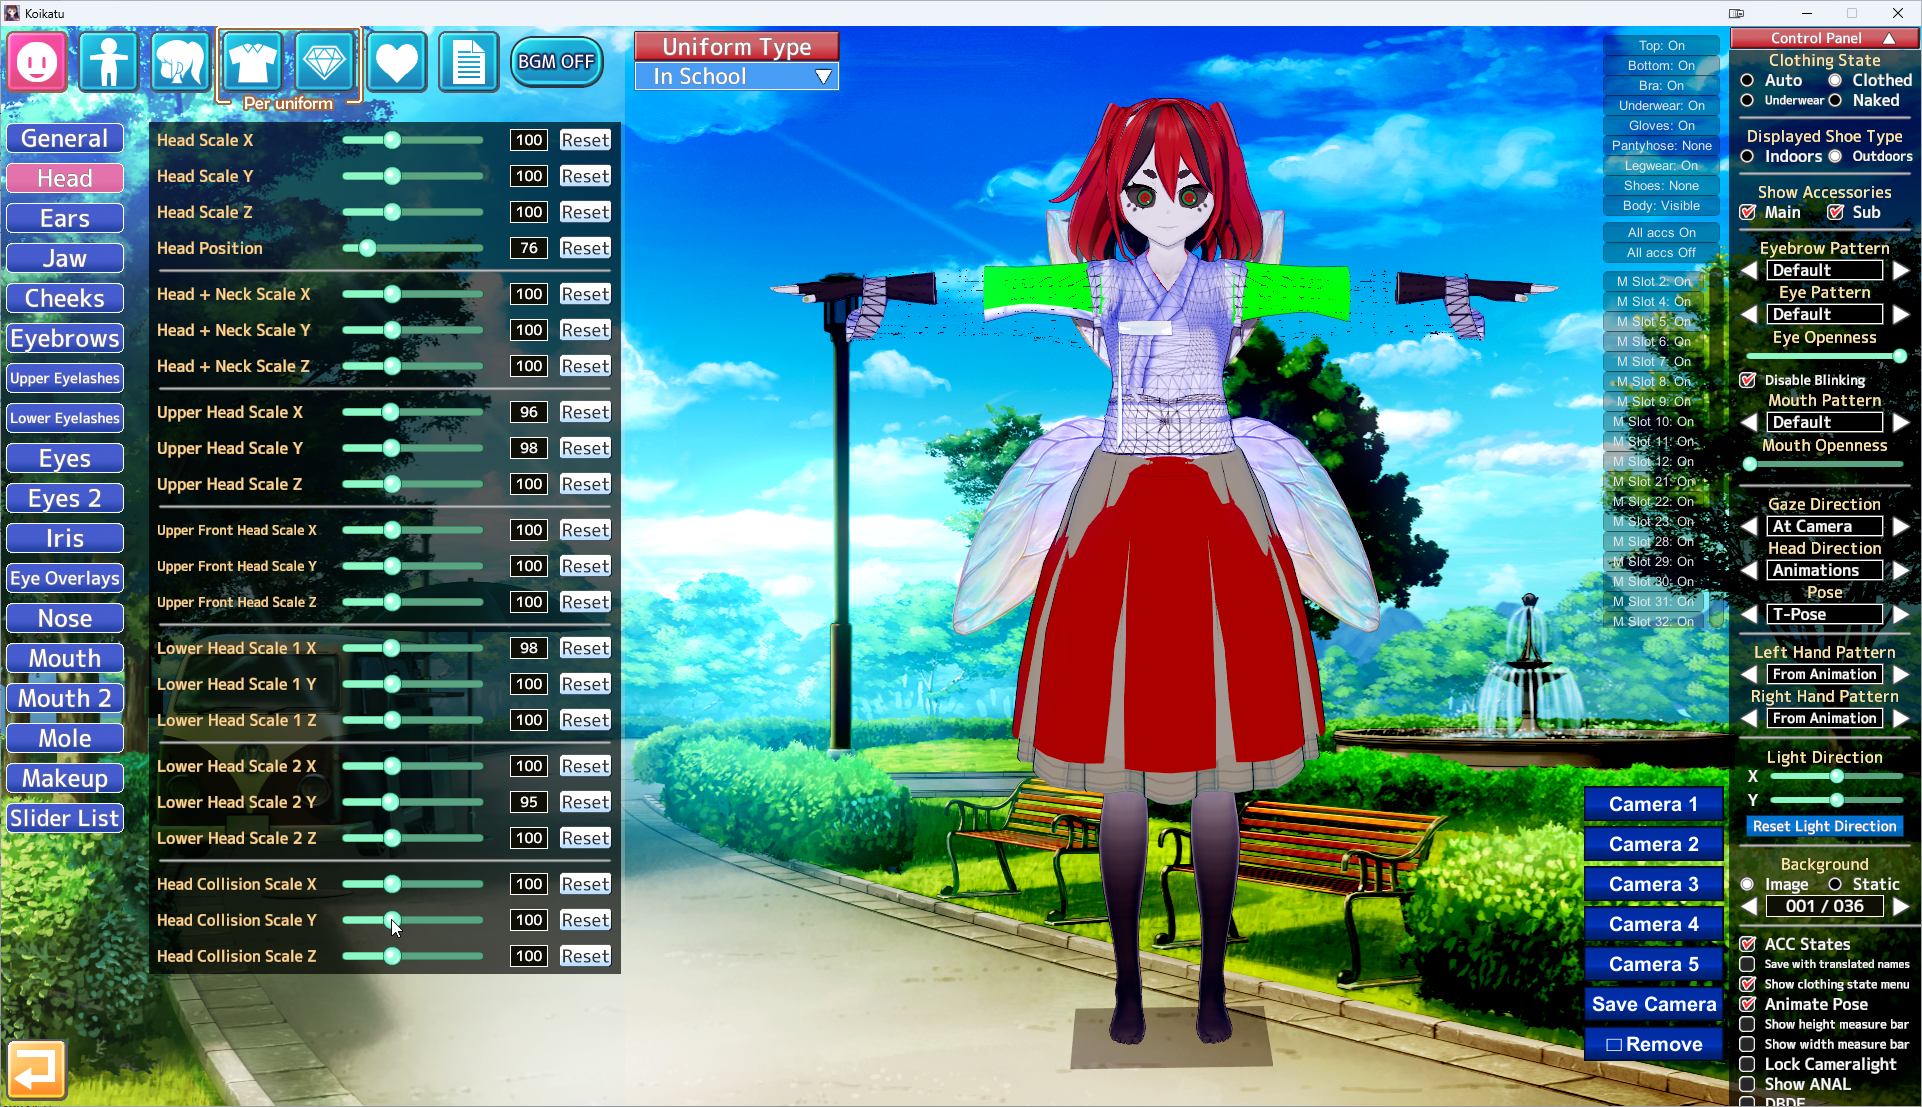
Task: Adjust Eye Openness slider
Action: [1824, 356]
